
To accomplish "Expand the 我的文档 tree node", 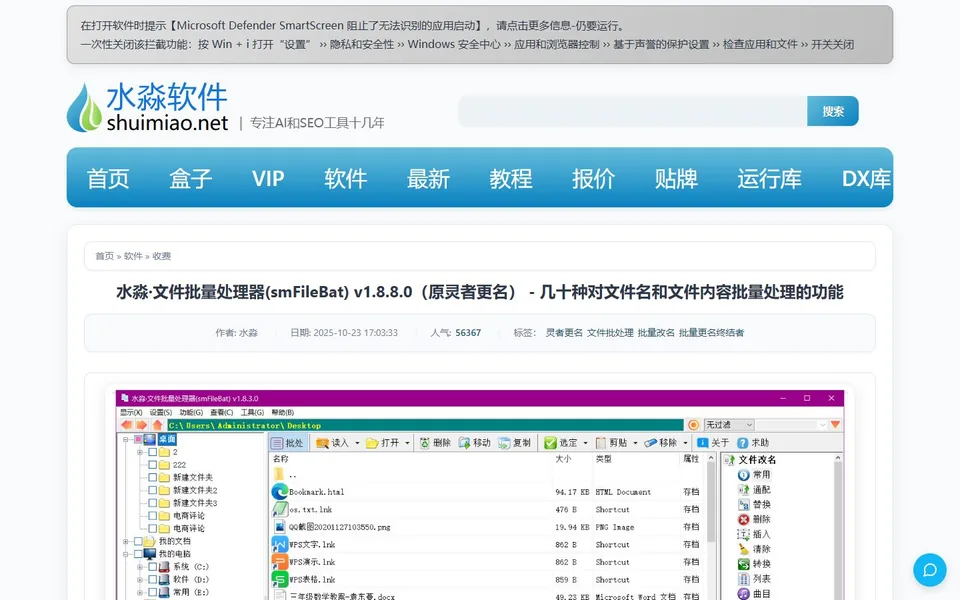I will click(x=126, y=541).
